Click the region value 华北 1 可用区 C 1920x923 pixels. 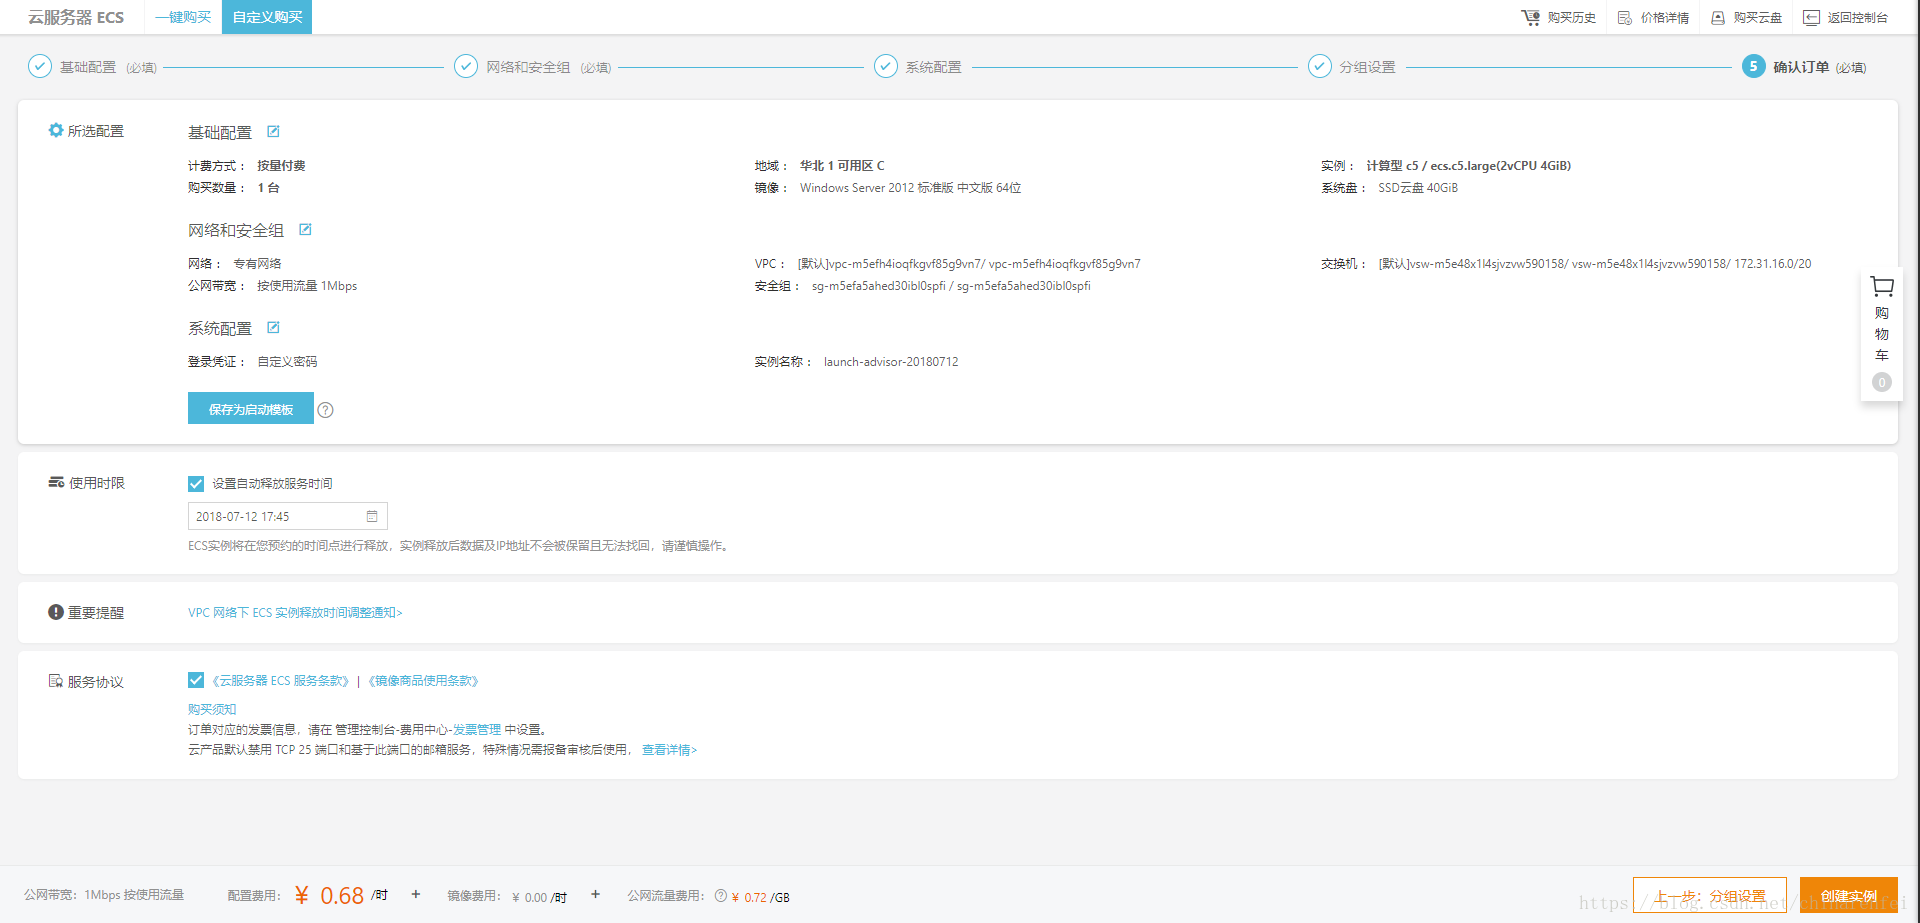coord(842,166)
